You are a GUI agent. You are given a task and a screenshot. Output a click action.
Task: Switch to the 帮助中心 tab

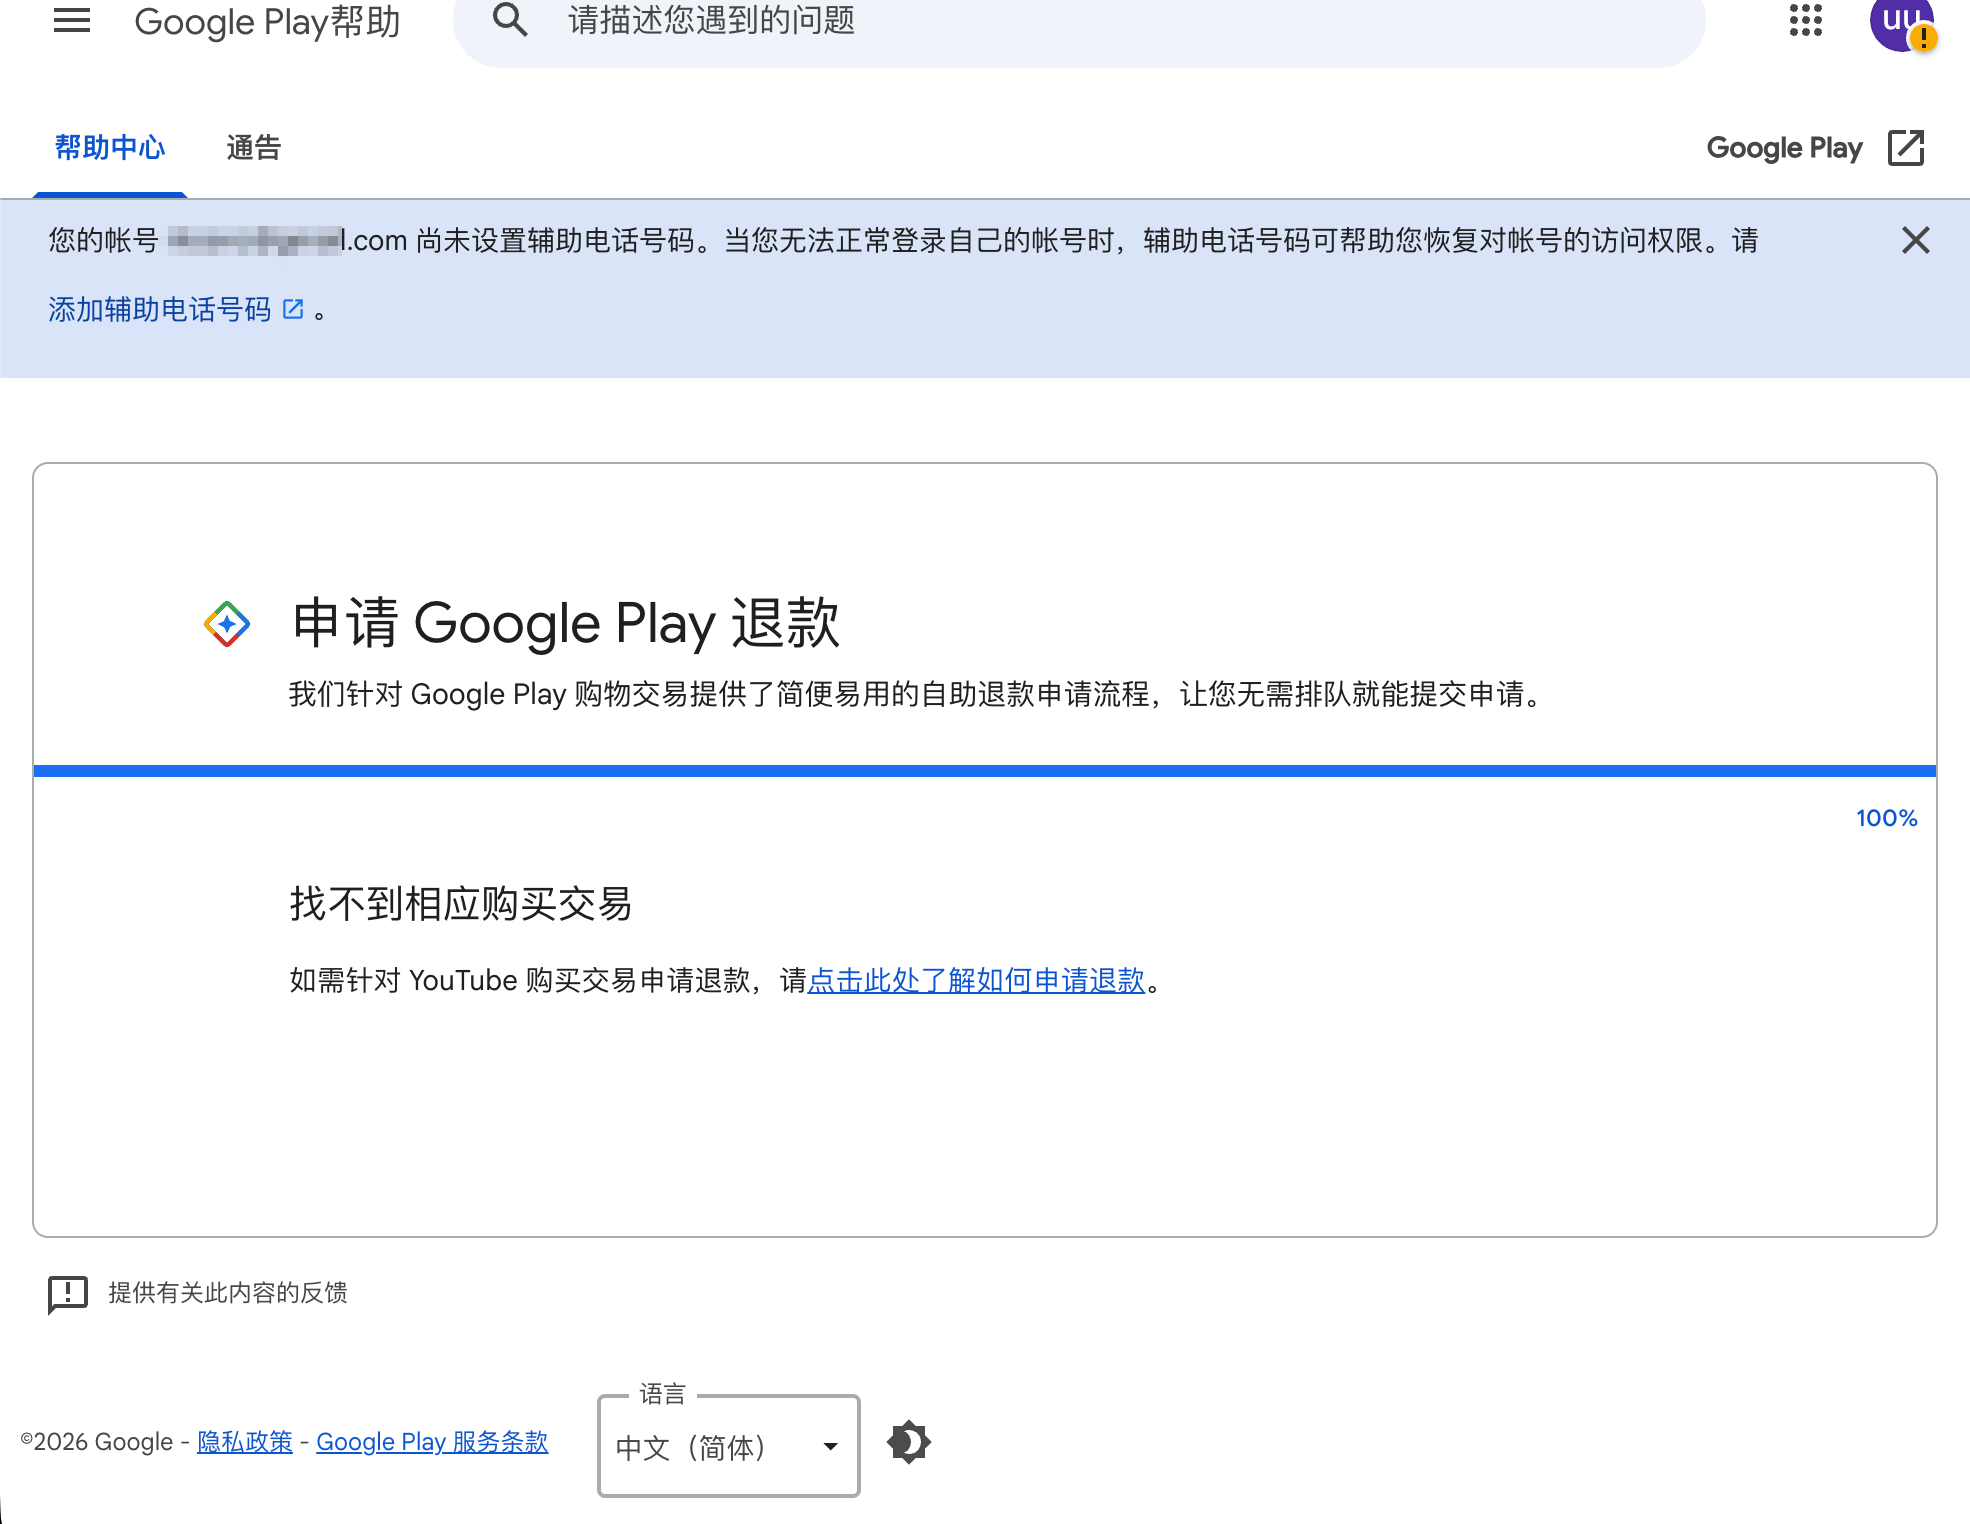tap(110, 148)
